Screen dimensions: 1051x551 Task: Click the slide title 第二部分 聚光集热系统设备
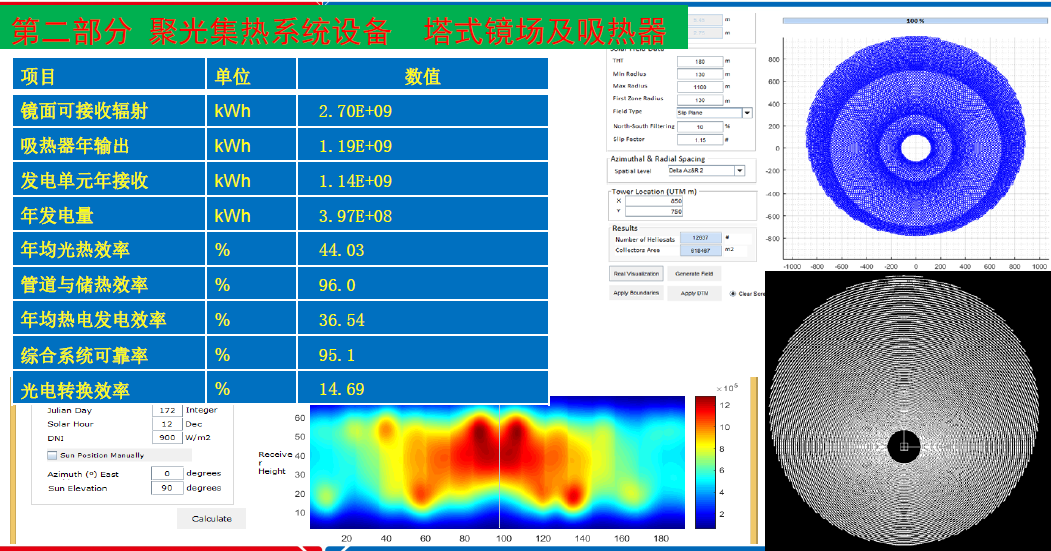(201, 31)
